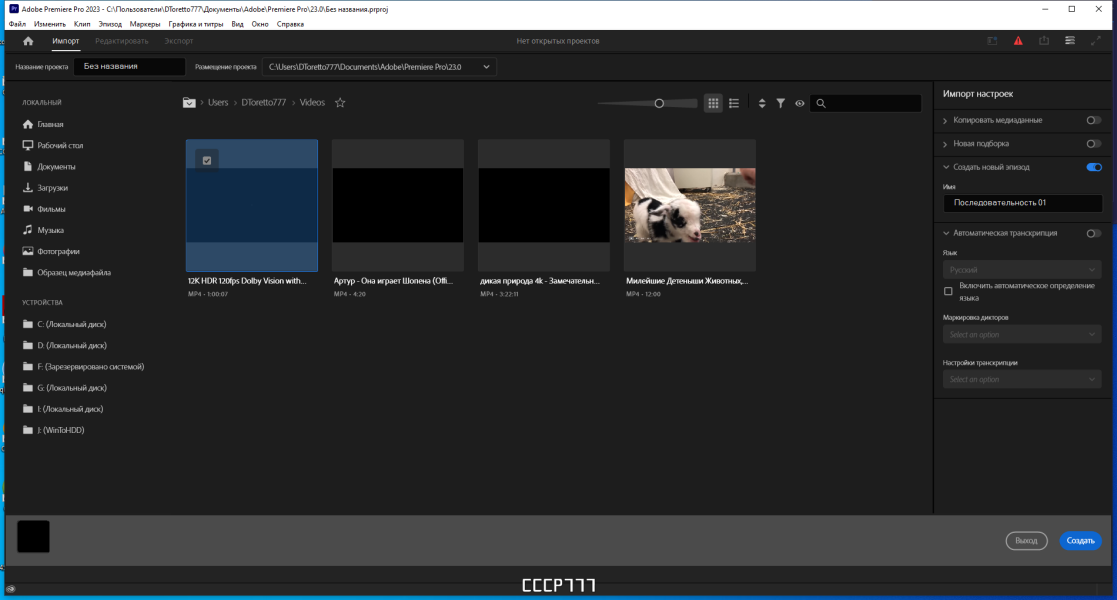1117x600 pixels.
Task: Click the Выход button
Action: 1026,541
